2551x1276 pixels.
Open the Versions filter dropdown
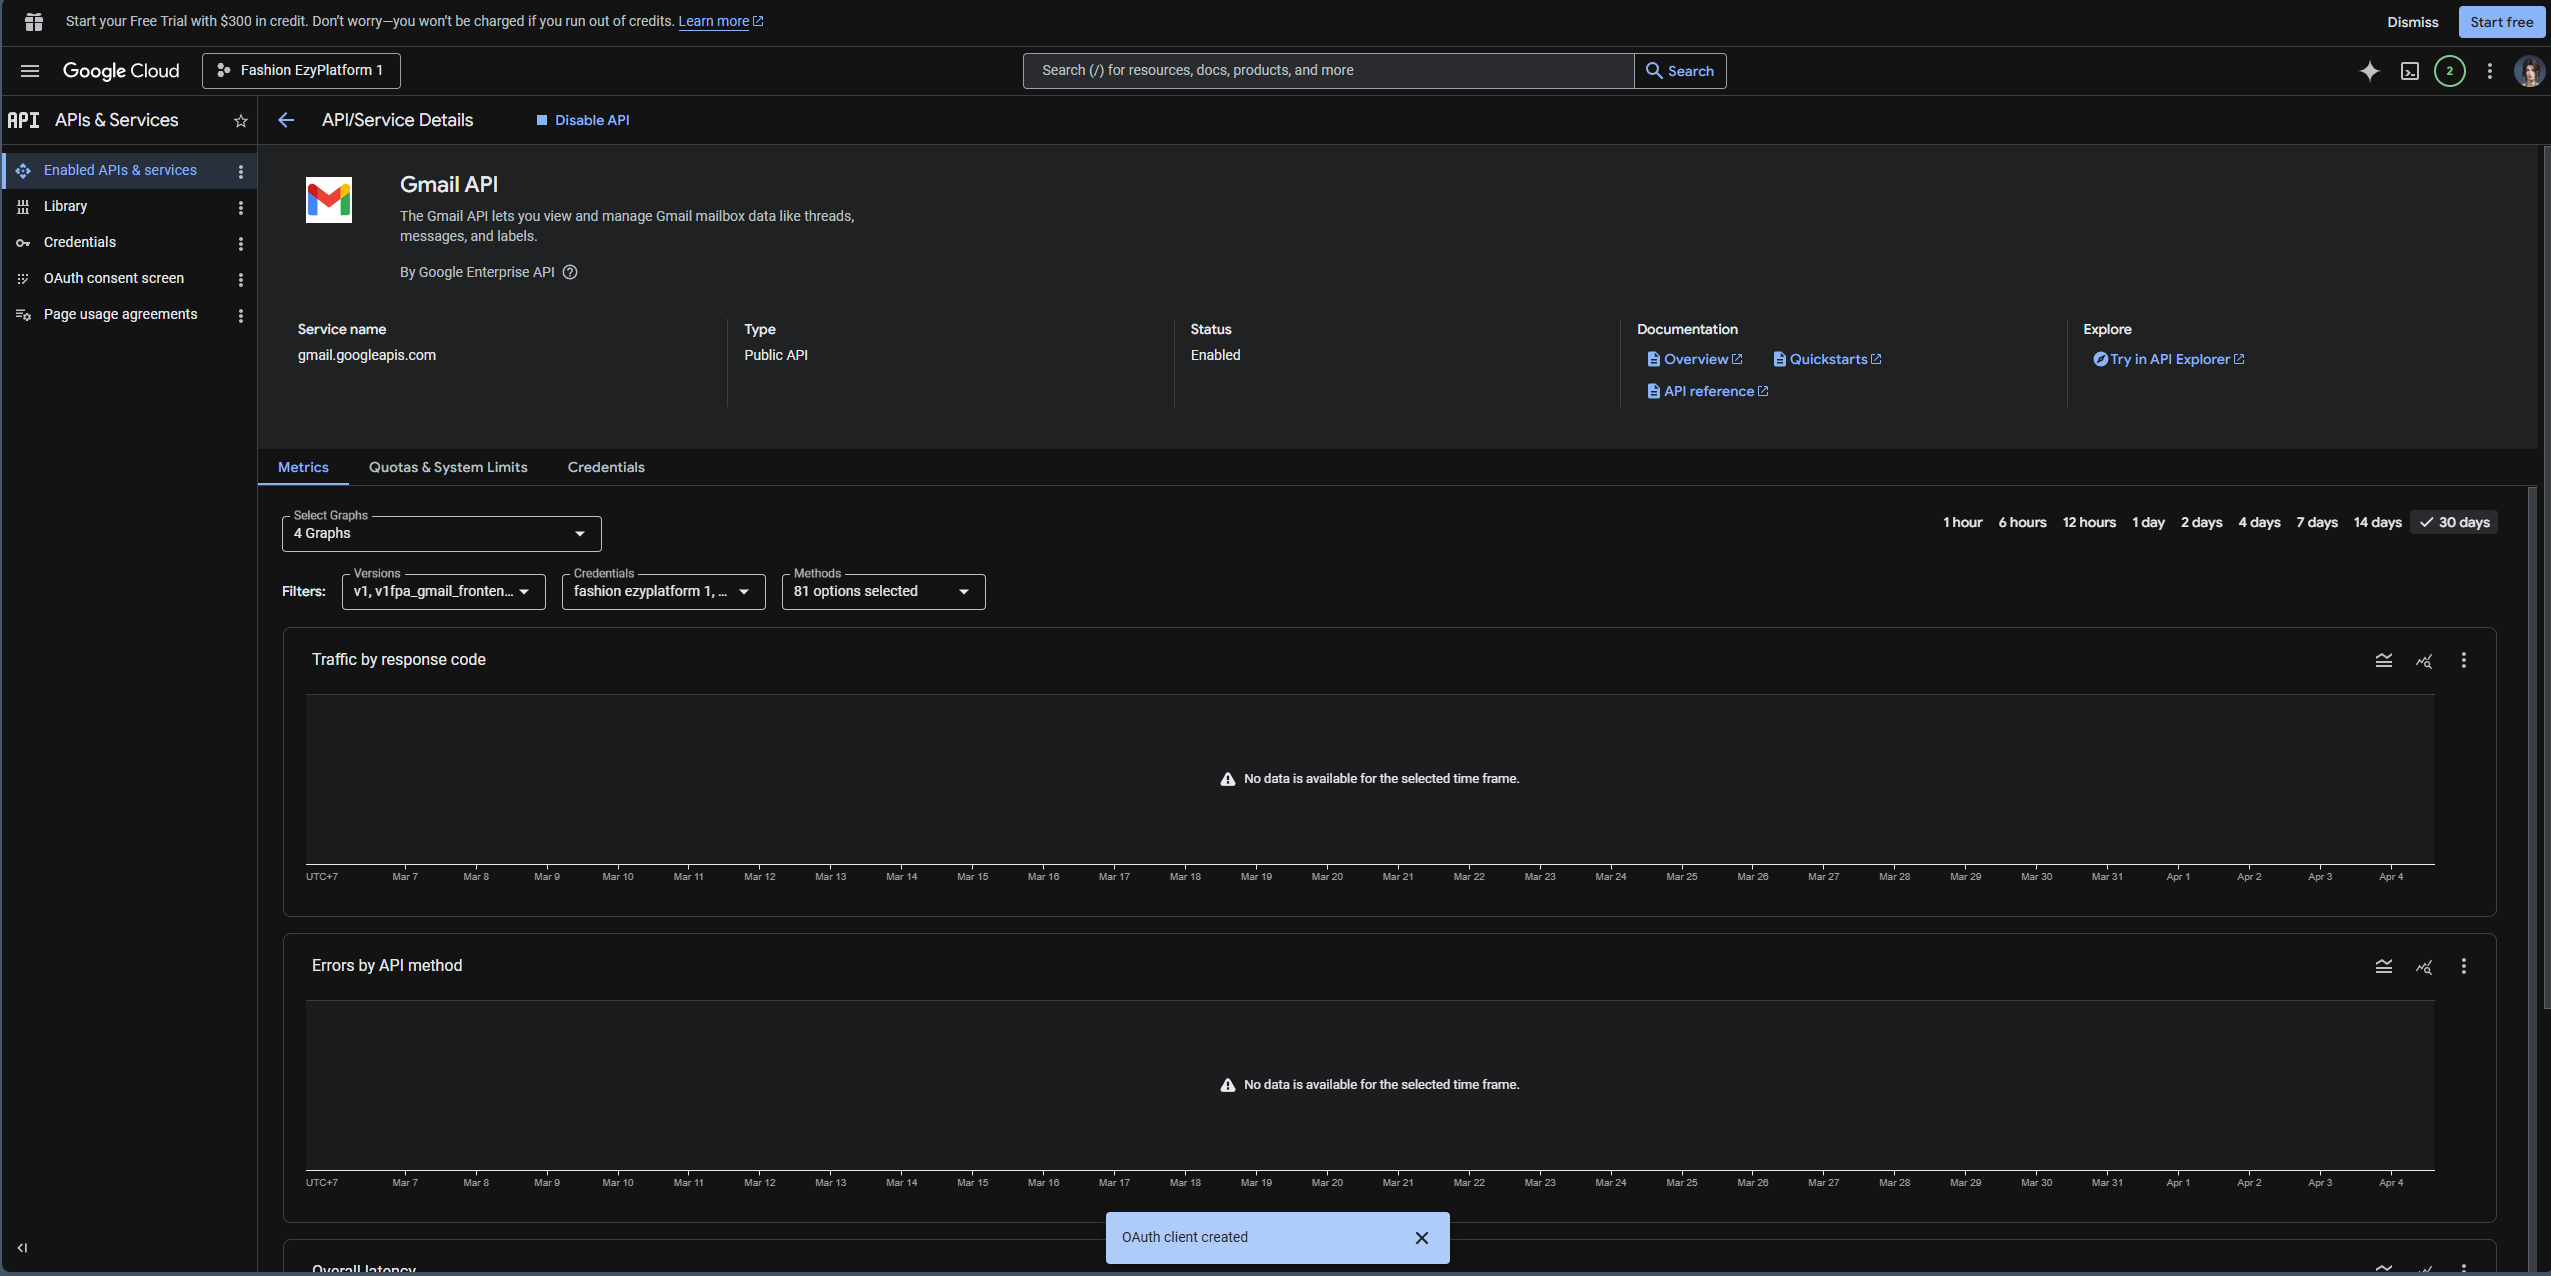443,592
